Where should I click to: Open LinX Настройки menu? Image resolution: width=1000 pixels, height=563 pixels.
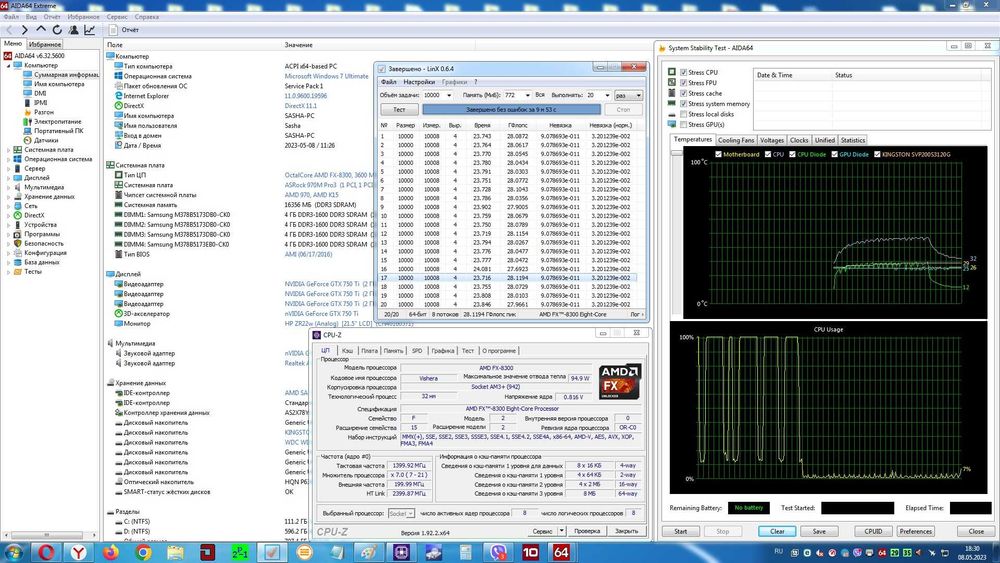419,82
